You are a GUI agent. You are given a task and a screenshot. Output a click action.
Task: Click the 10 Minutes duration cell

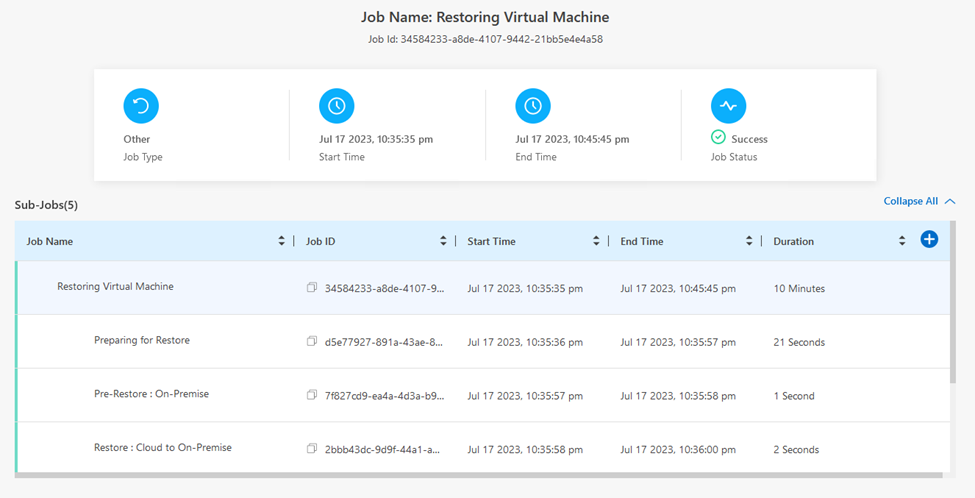(x=799, y=288)
